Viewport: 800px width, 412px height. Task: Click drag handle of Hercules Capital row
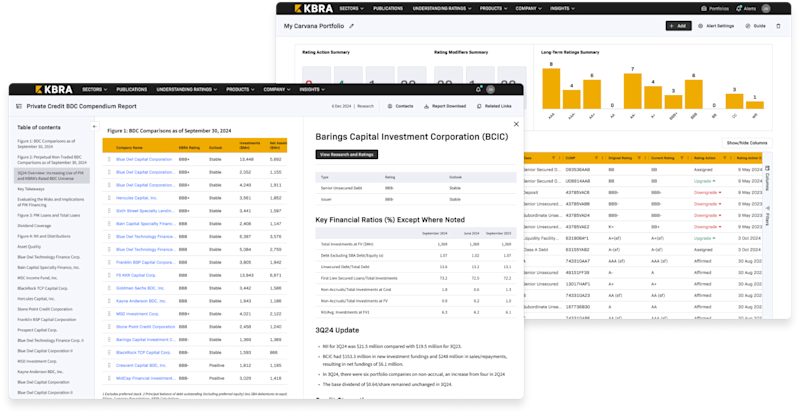point(109,198)
